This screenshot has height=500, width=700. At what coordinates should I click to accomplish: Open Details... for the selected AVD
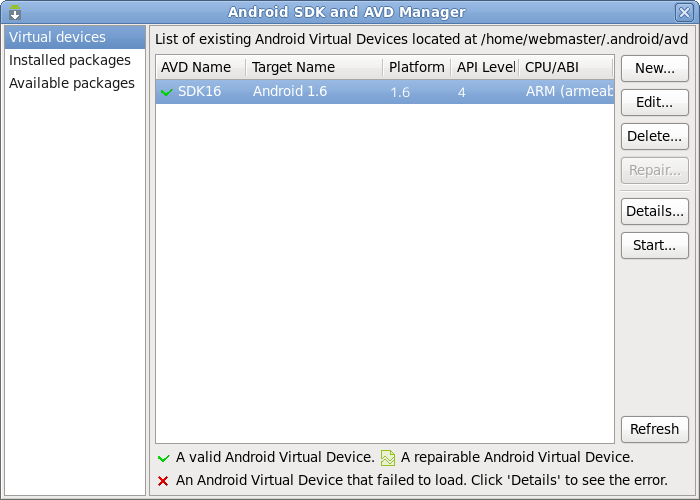point(654,211)
